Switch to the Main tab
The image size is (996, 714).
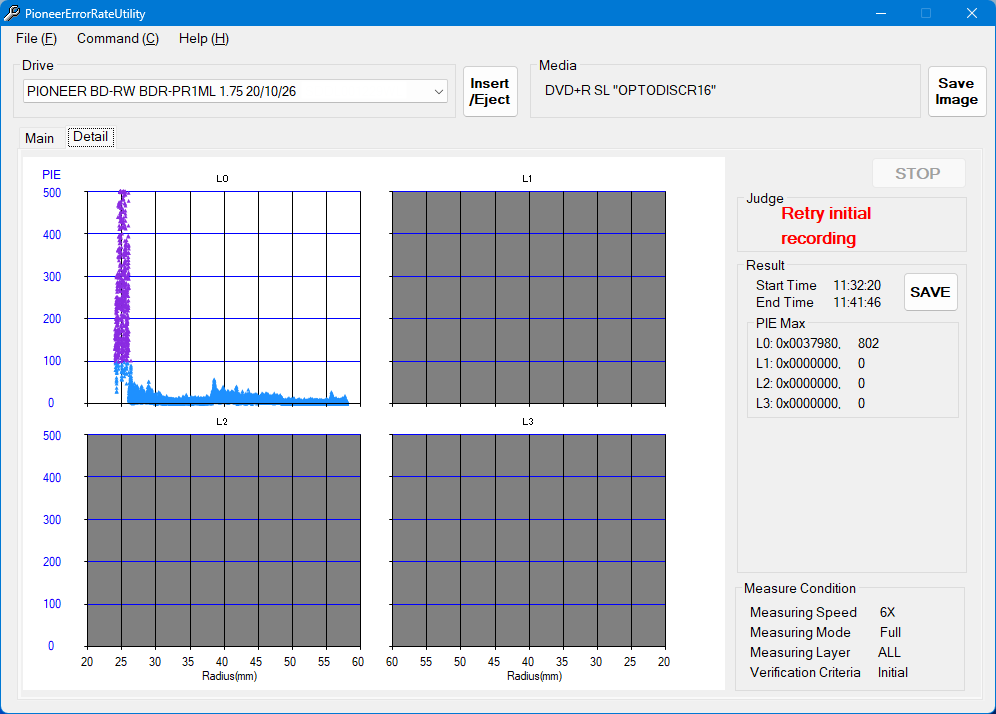(39, 138)
